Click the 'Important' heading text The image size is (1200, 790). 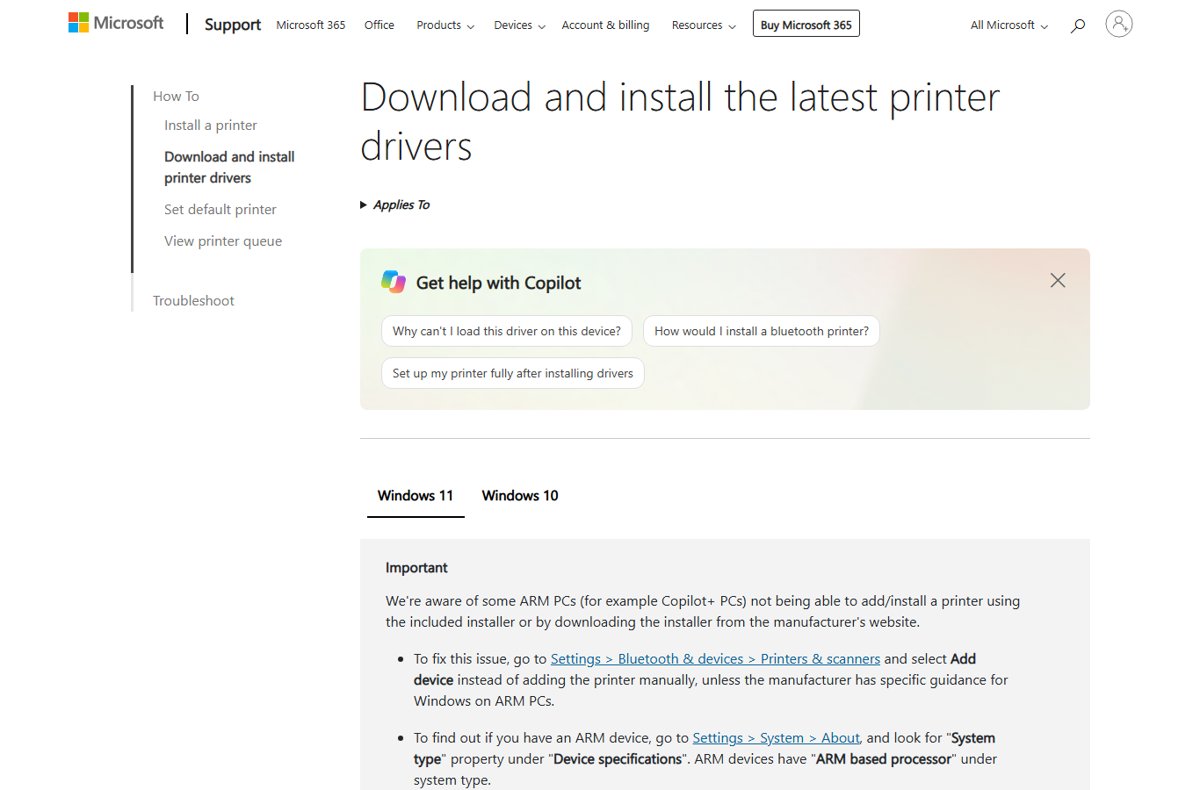tap(416, 567)
